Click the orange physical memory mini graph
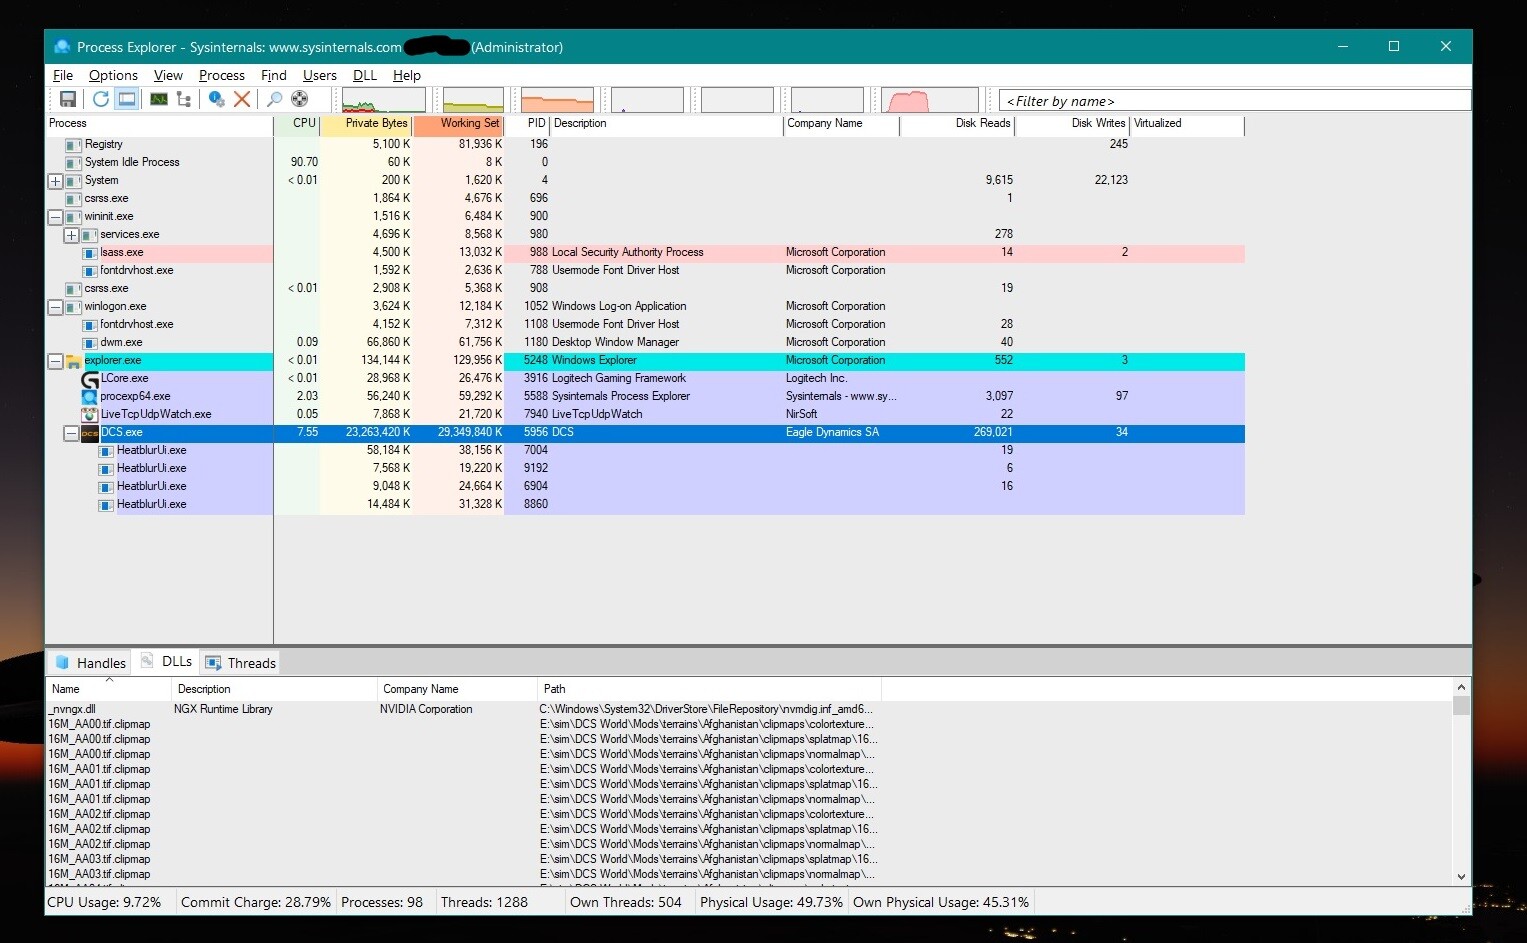The height and width of the screenshot is (943, 1527). tap(557, 100)
